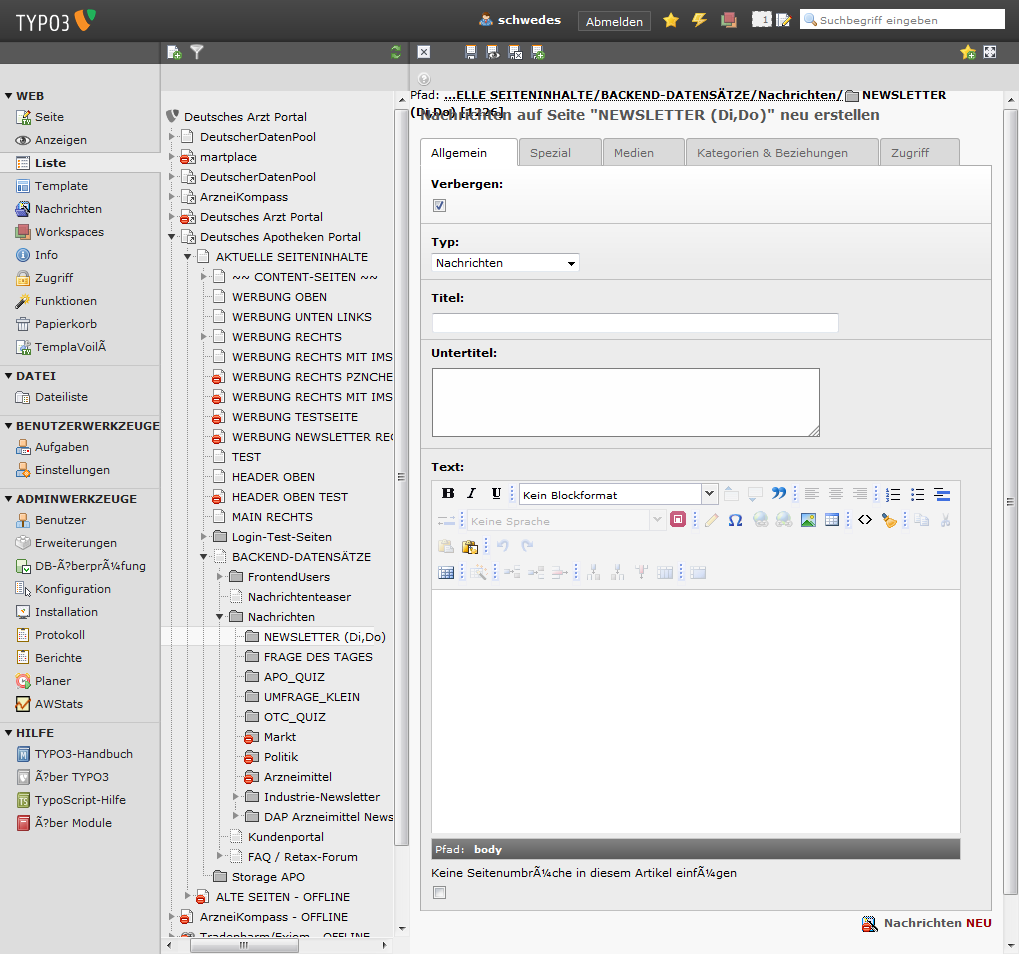Viewport: 1019px width, 954px height.
Task: Click into the Titel input field
Action: coord(635,323)
